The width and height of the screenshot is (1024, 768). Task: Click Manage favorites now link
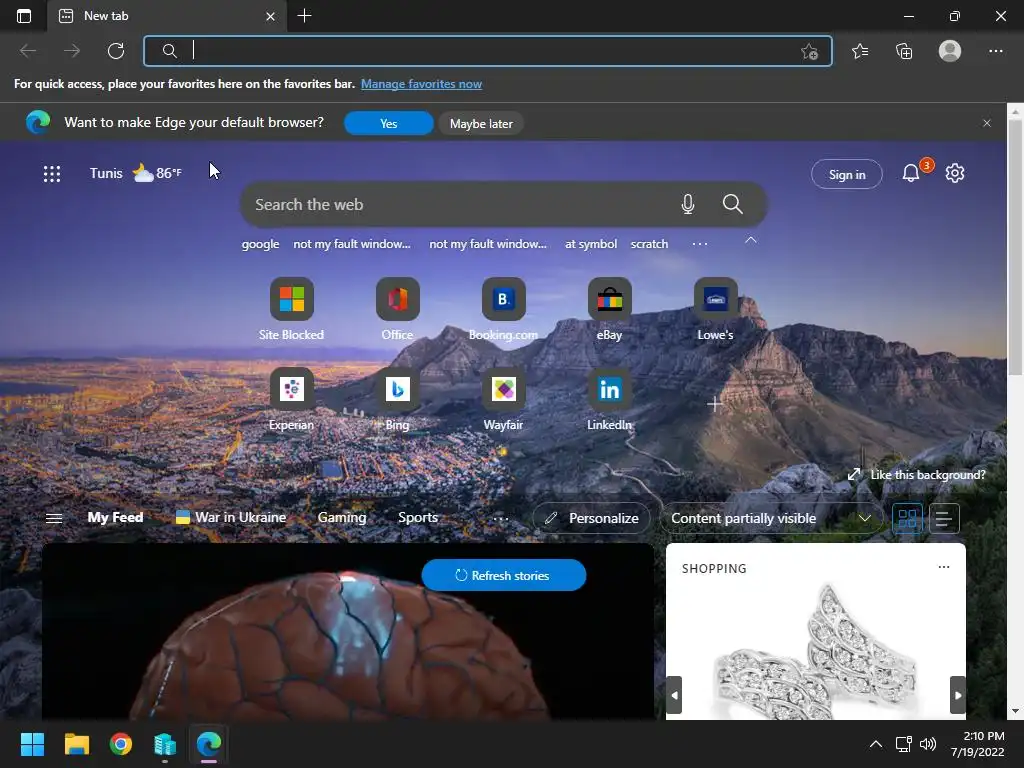pos(421,84)
